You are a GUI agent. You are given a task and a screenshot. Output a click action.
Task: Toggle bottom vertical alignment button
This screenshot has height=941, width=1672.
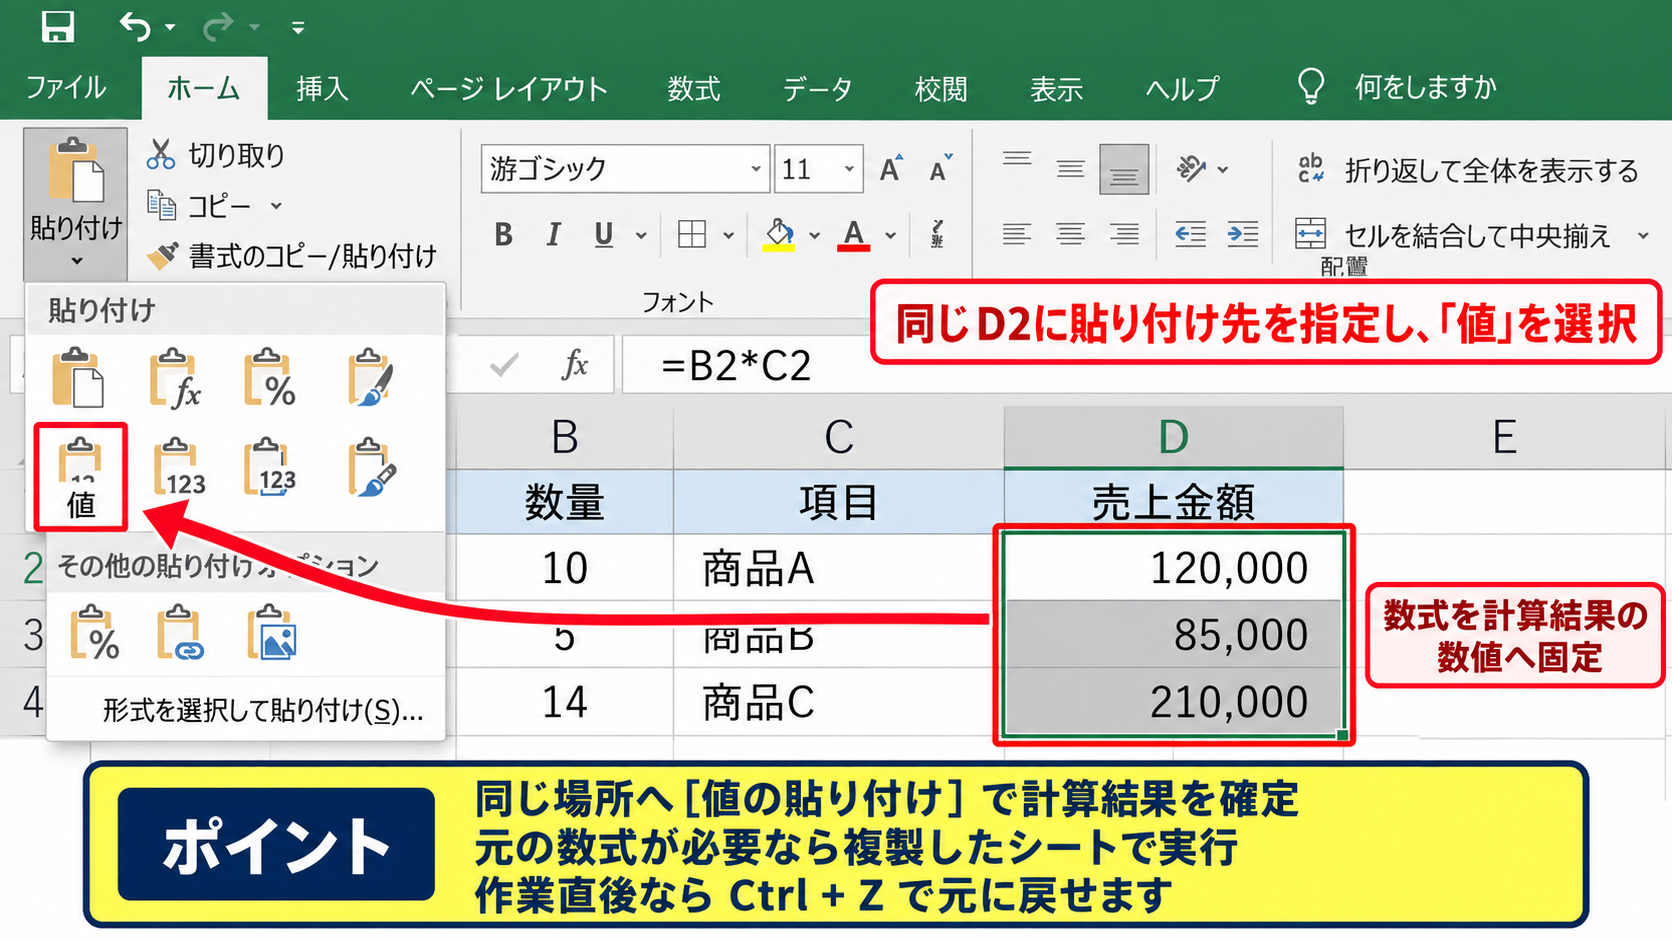click(1124, 169)
